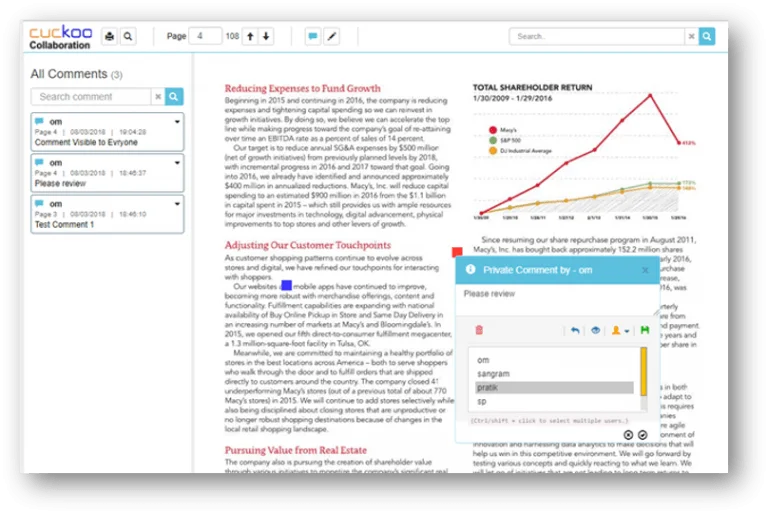Run document search with blue search button
Image resolution: width=768 pixels, height=513 pixels.
tap(707, 36)
